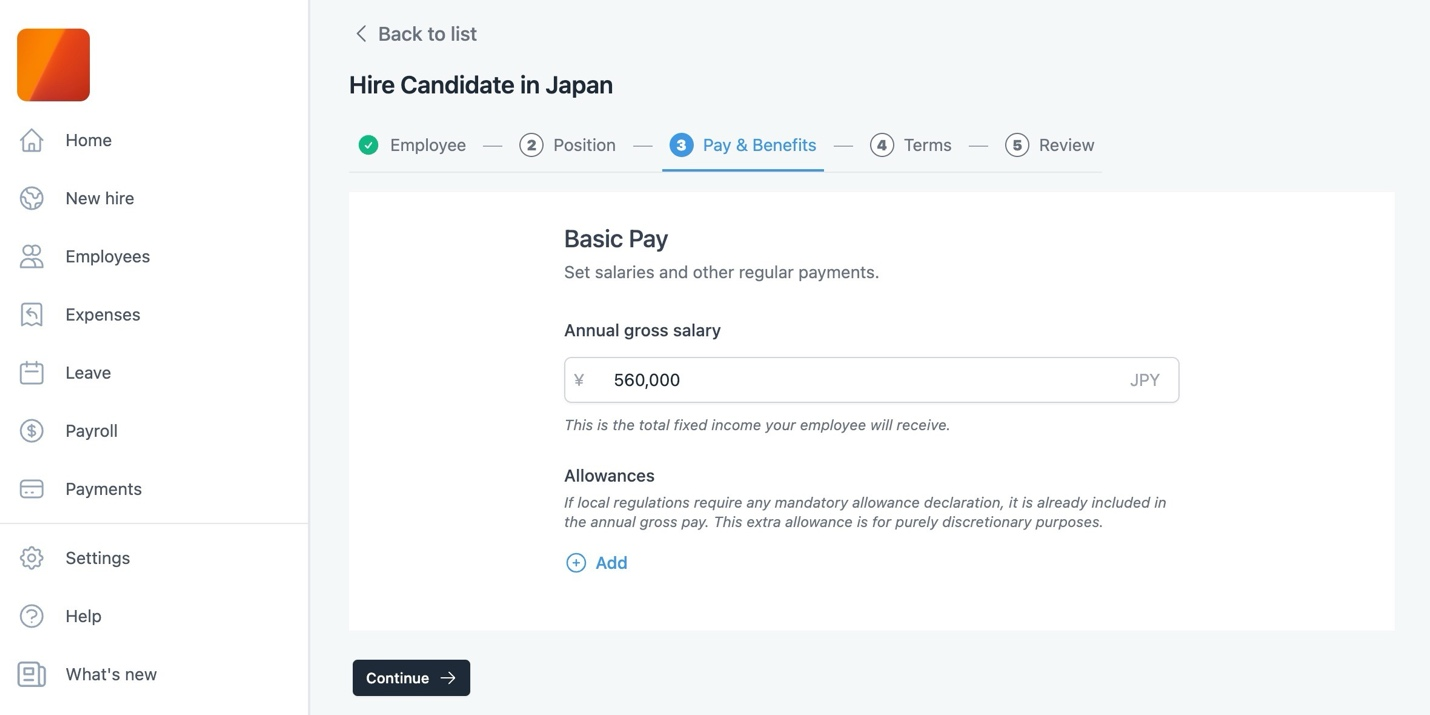Click the Expenses receipt icon
The height and width of the screenshot is (715, 1430).
pyautogui.click(x=32, y=314)
